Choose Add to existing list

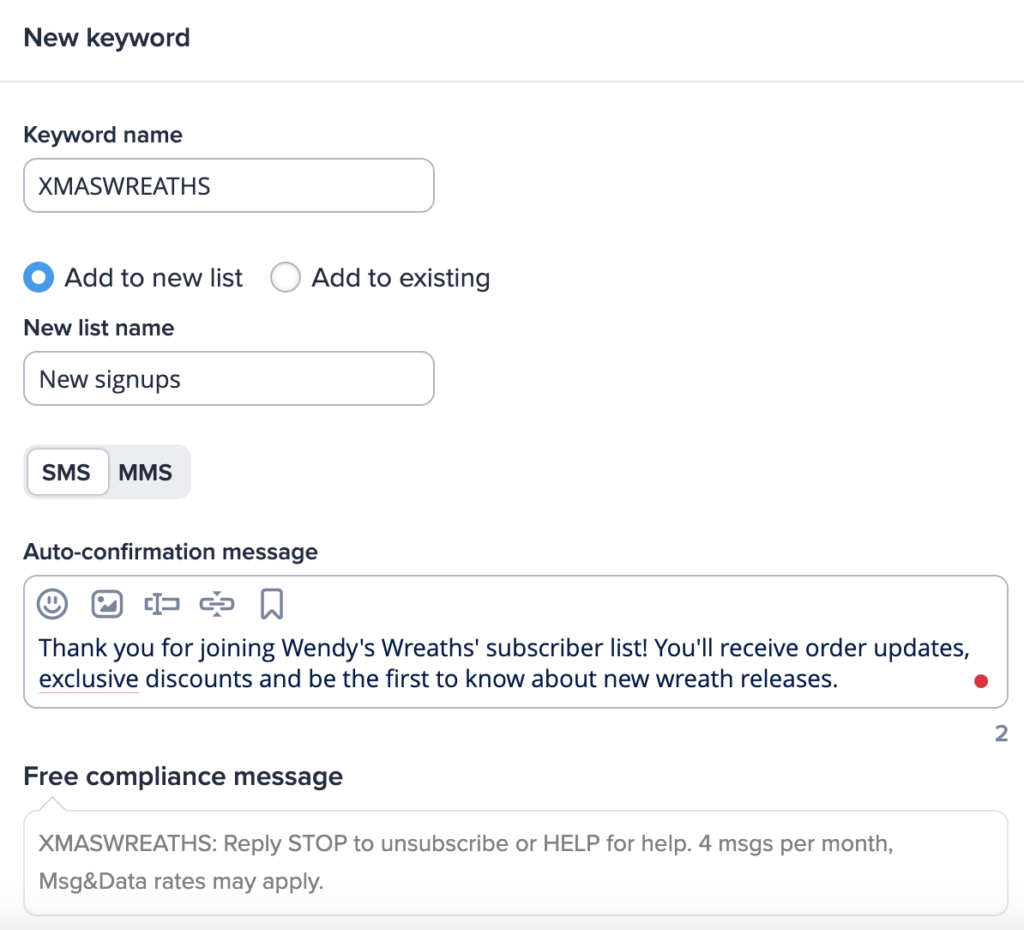point(286,277)
